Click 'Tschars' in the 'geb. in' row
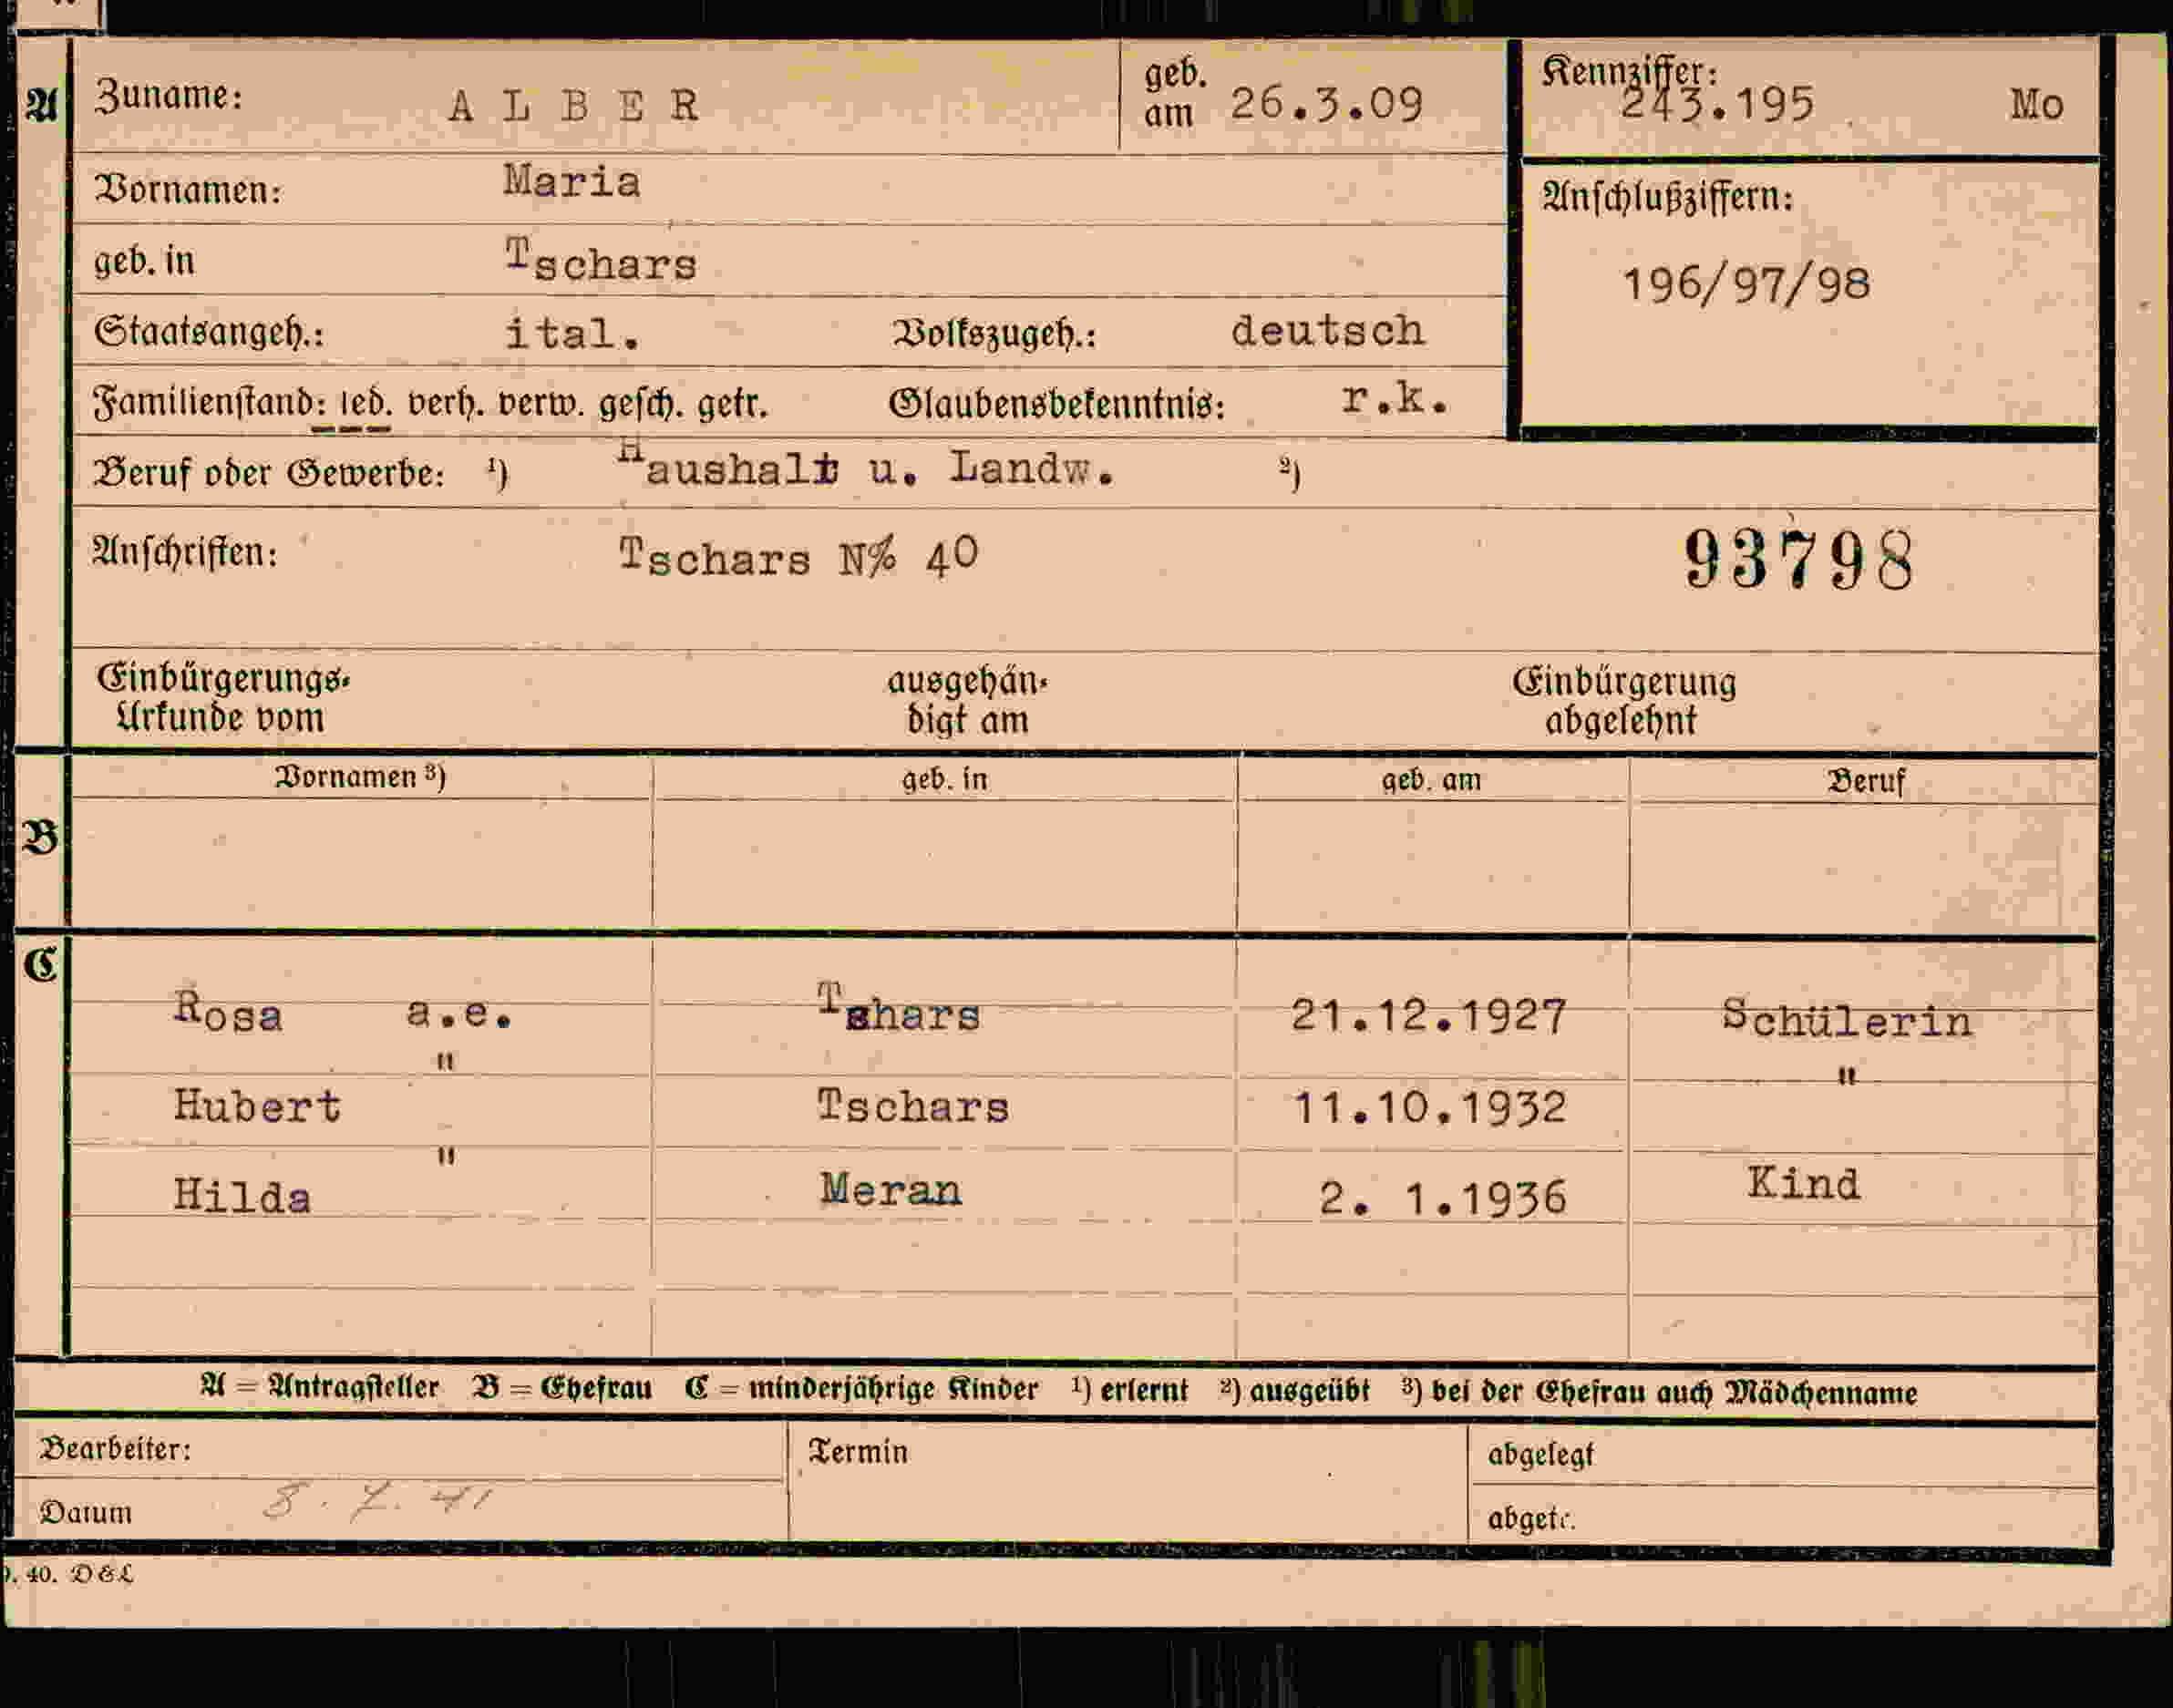Viewport: 2173px width, 1708px height. pyautogui.click(x=600, y=261)
